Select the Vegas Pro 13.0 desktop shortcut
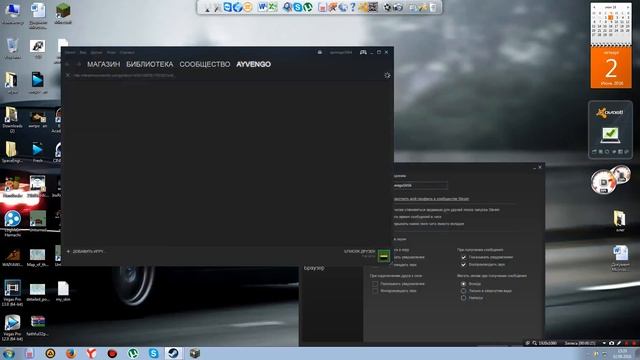 click(x=12, y=292)
